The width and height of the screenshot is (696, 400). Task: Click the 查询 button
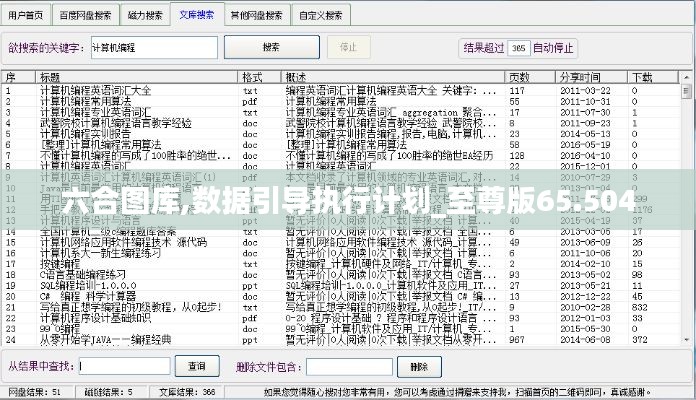tap(197, 366)
